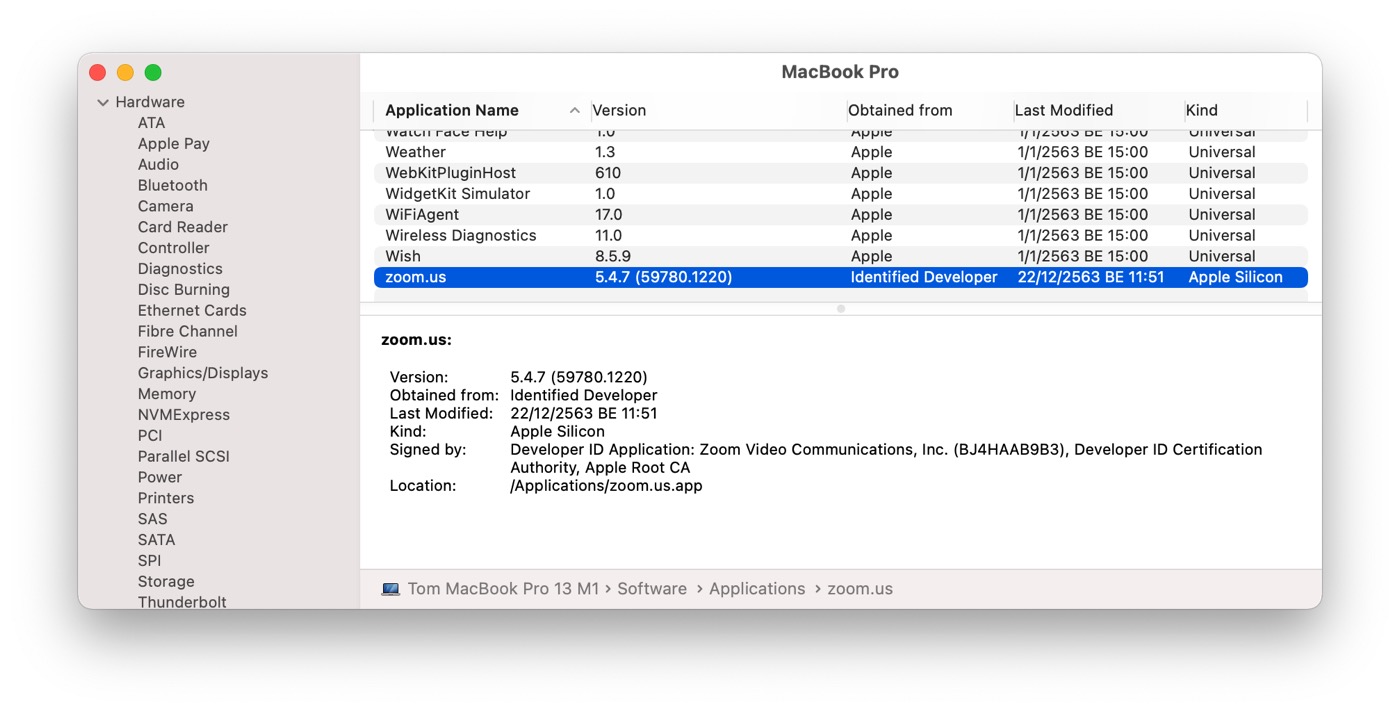The width and height of the screenshot is (1400, 712).
Task: Click the red close window button
Action: coord(97,72)
